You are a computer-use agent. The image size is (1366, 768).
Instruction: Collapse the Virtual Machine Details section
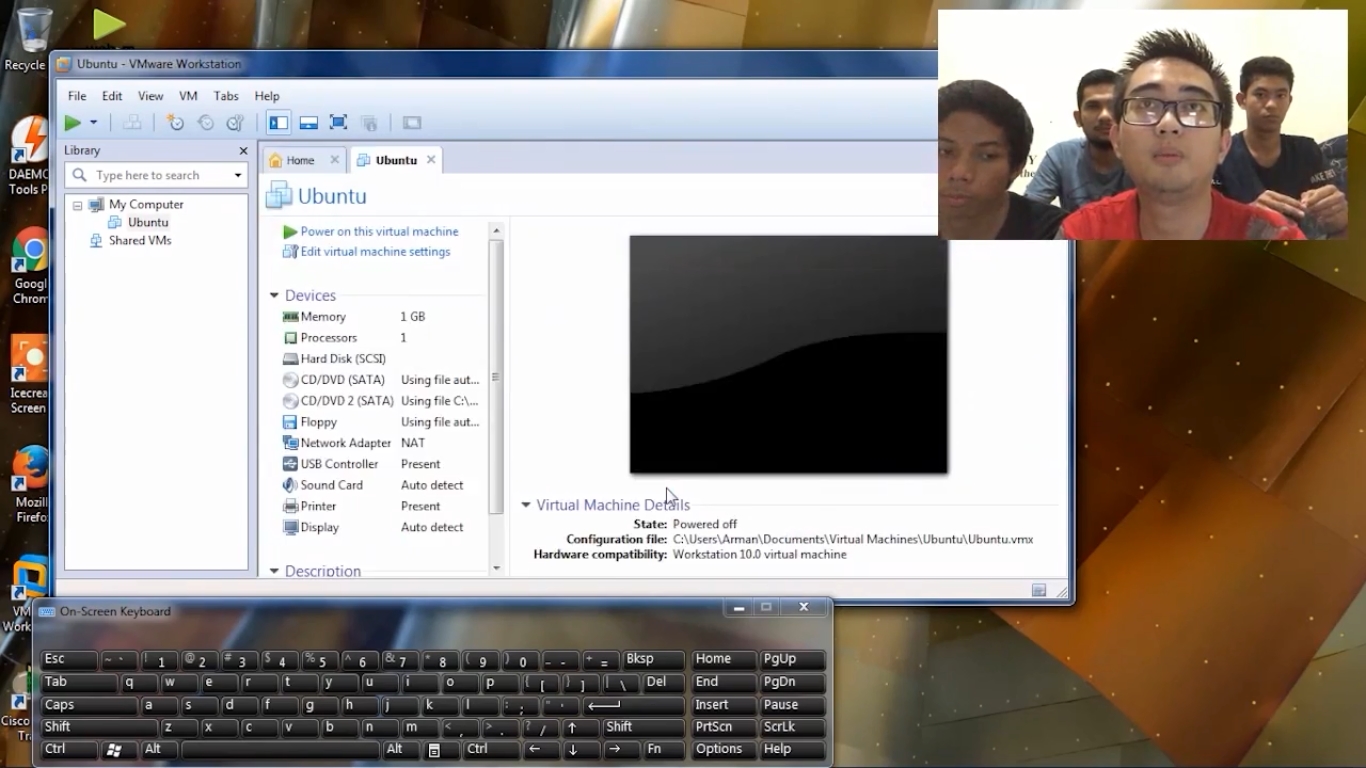526,505
